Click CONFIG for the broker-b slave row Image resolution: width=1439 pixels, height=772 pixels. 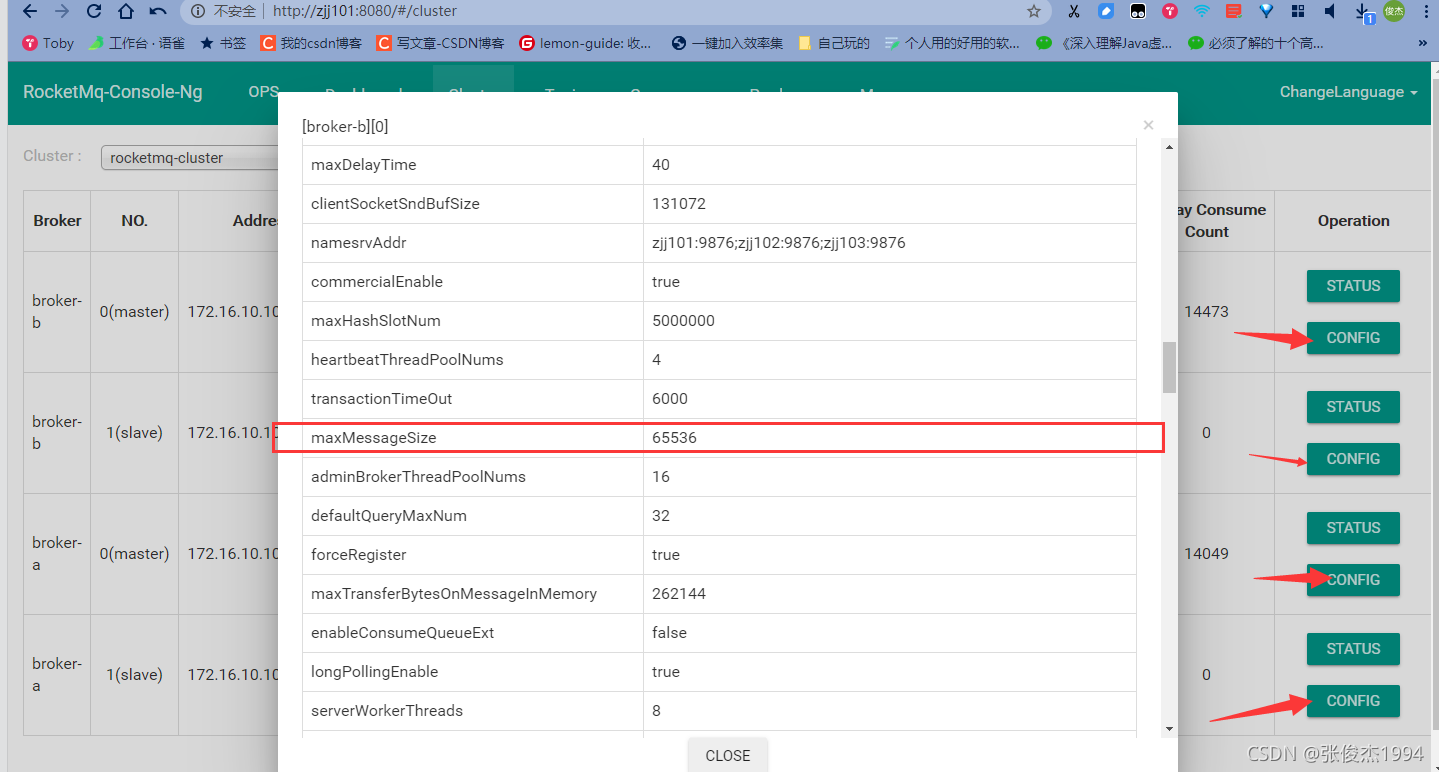pos(1353,459)
